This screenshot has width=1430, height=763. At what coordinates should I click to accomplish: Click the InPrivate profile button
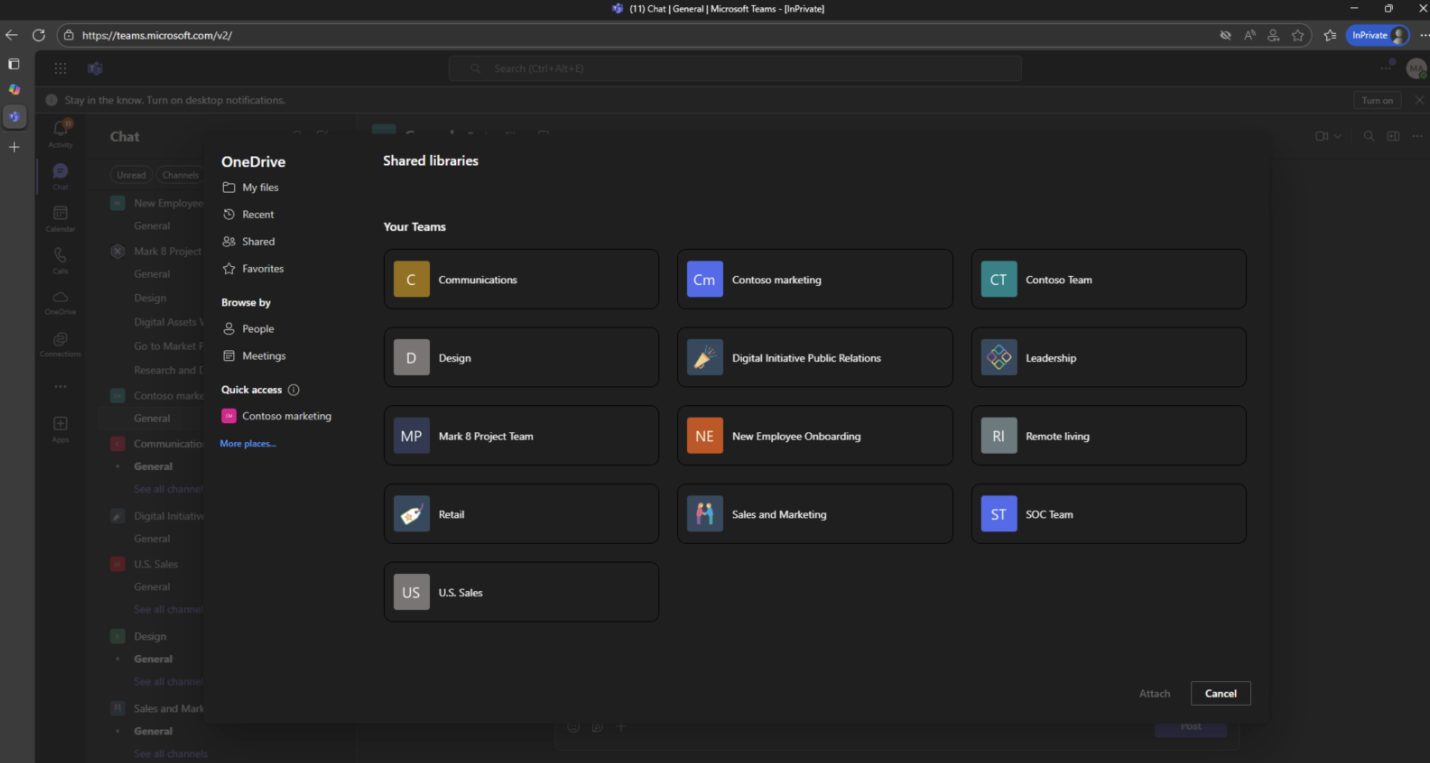pyautogui.click(x=1377, y=35)
